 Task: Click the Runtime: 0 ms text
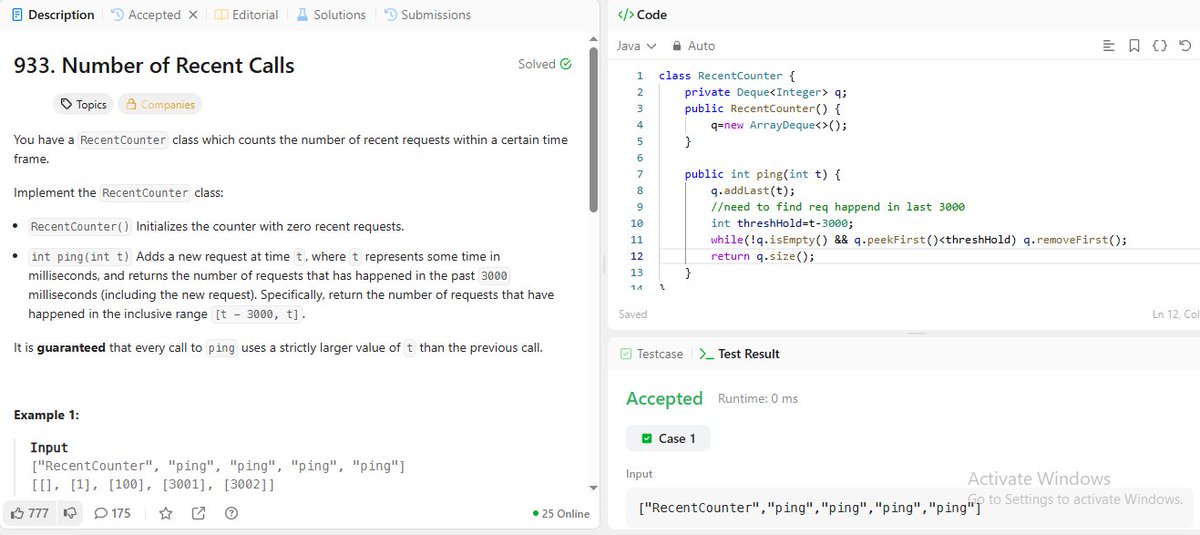tap(758, 399)
